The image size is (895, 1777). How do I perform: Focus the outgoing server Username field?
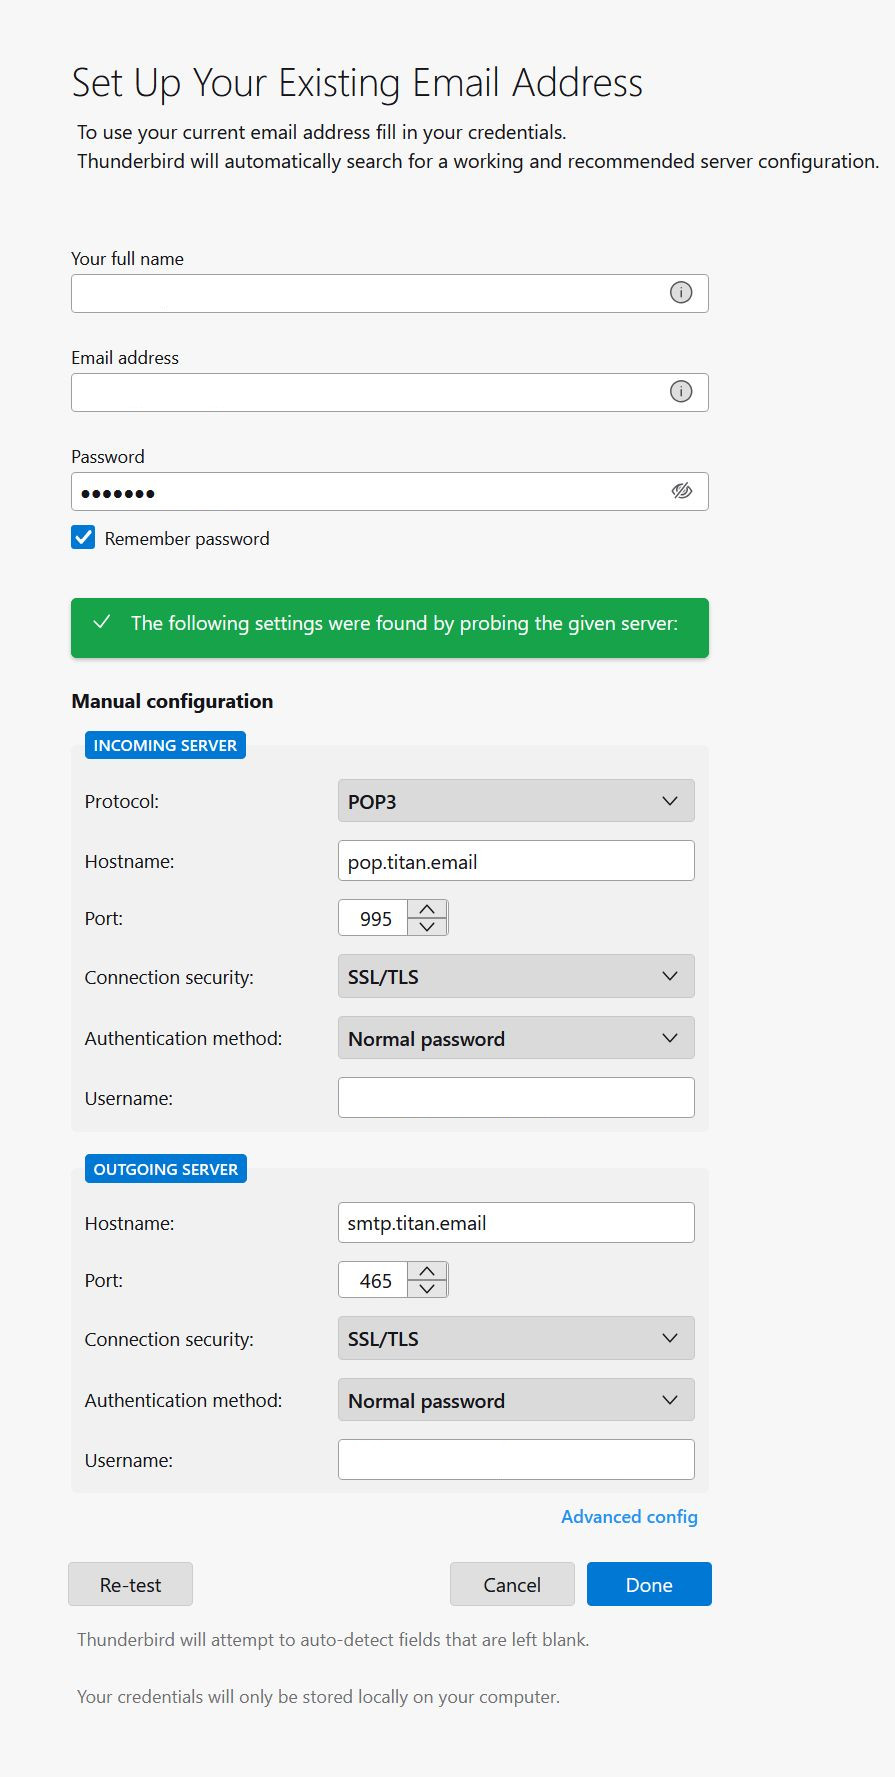(516, 1459)
